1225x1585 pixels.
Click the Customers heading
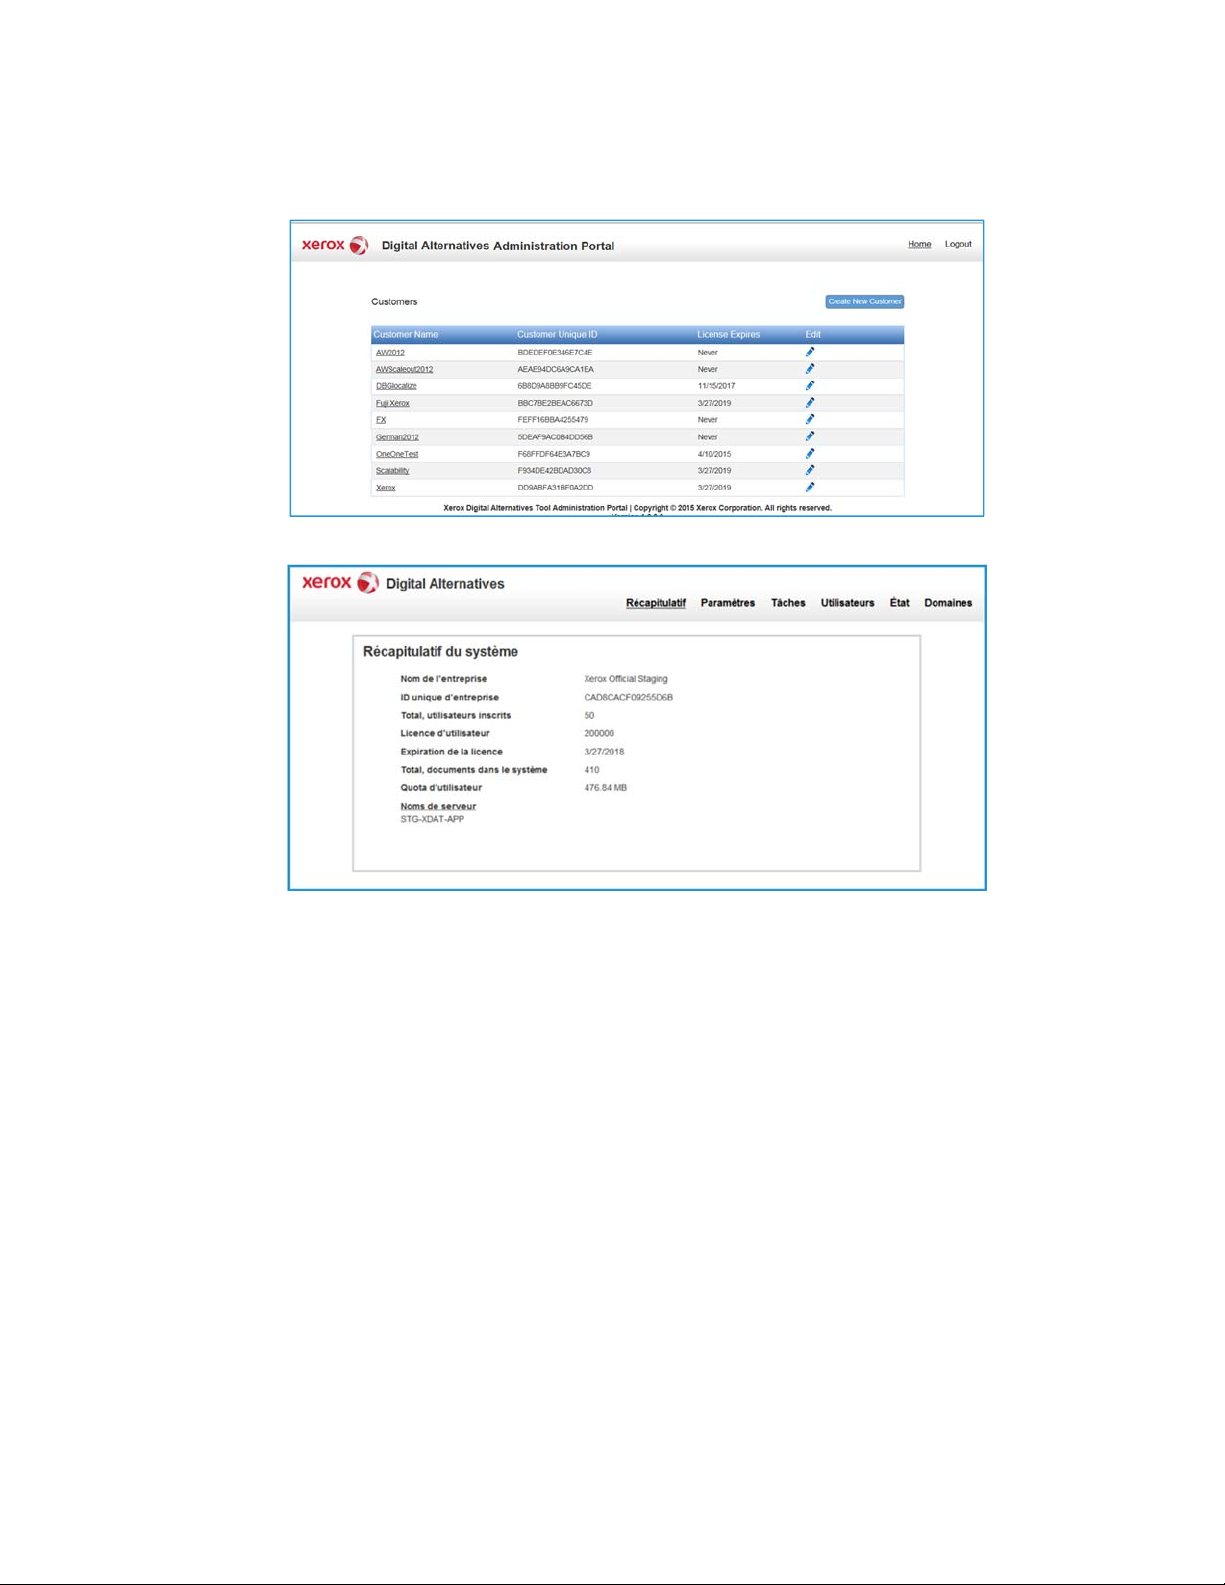394,301
